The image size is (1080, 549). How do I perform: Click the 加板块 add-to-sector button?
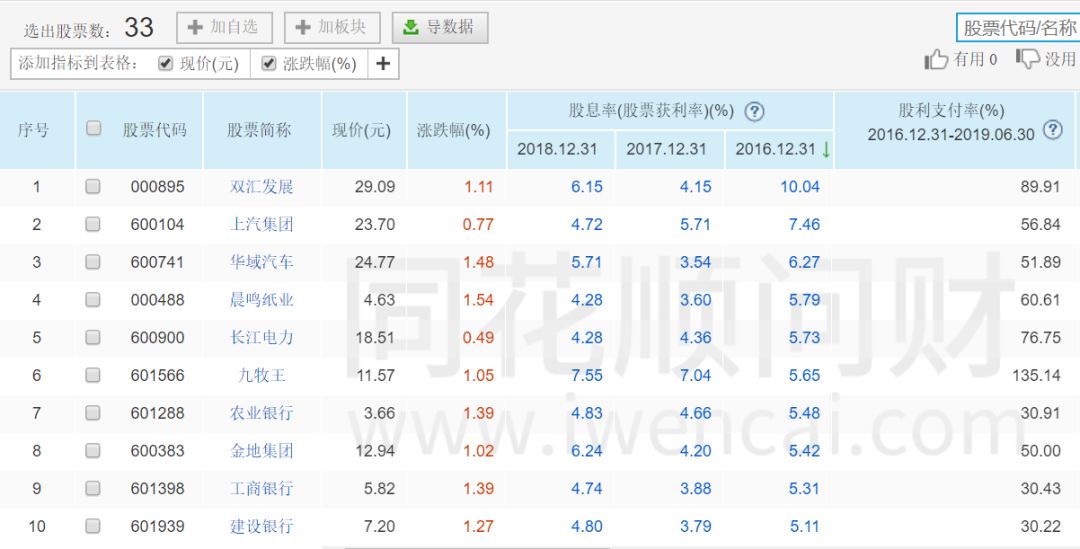(332, 28)
